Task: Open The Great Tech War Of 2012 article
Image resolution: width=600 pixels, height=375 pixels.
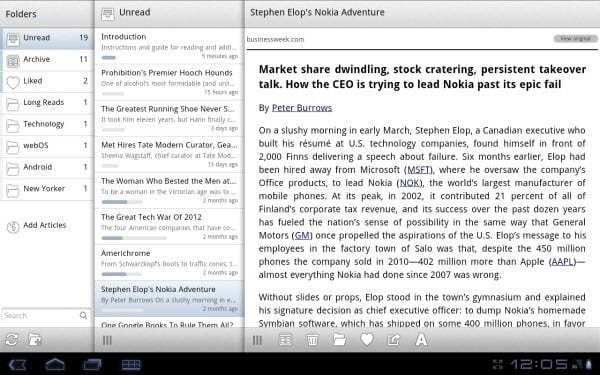Action: tap(169, 227)
